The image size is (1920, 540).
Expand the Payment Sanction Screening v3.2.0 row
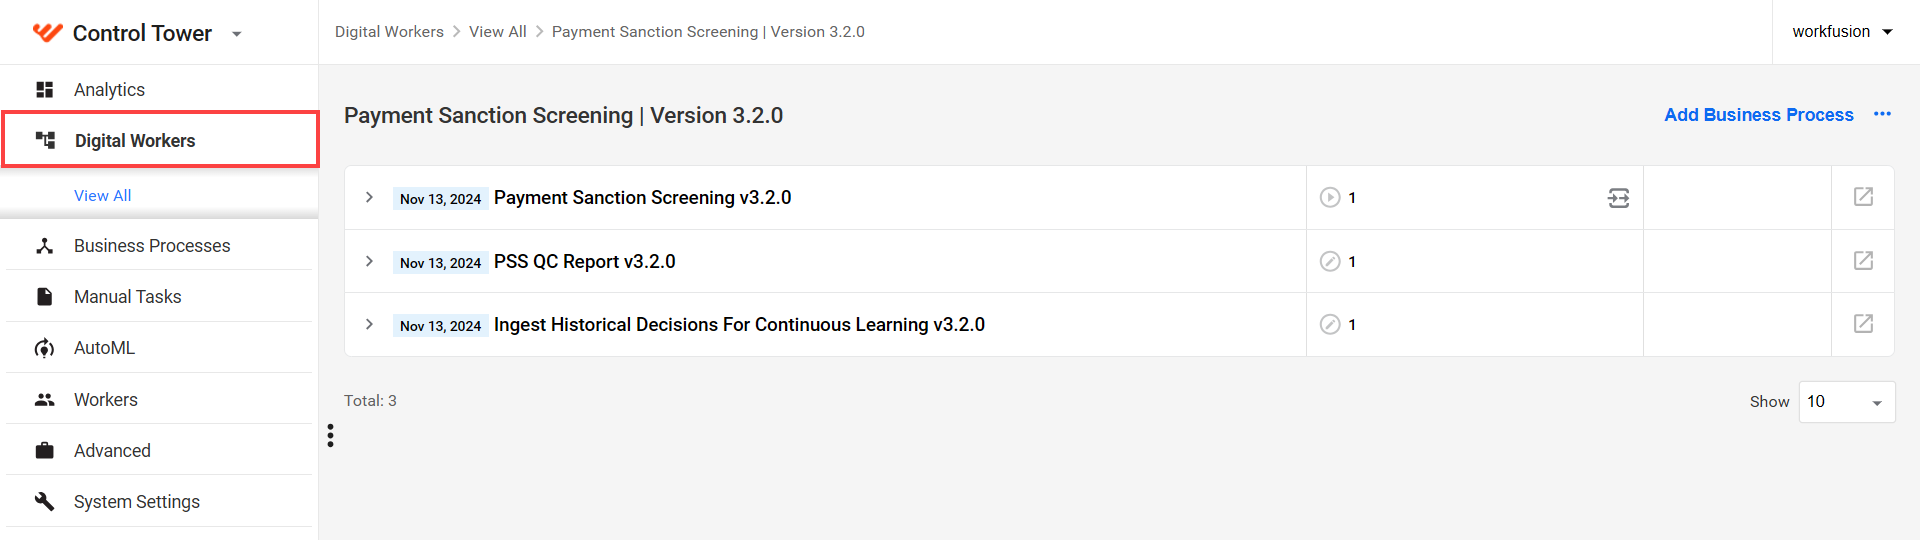tap(369, 197)
